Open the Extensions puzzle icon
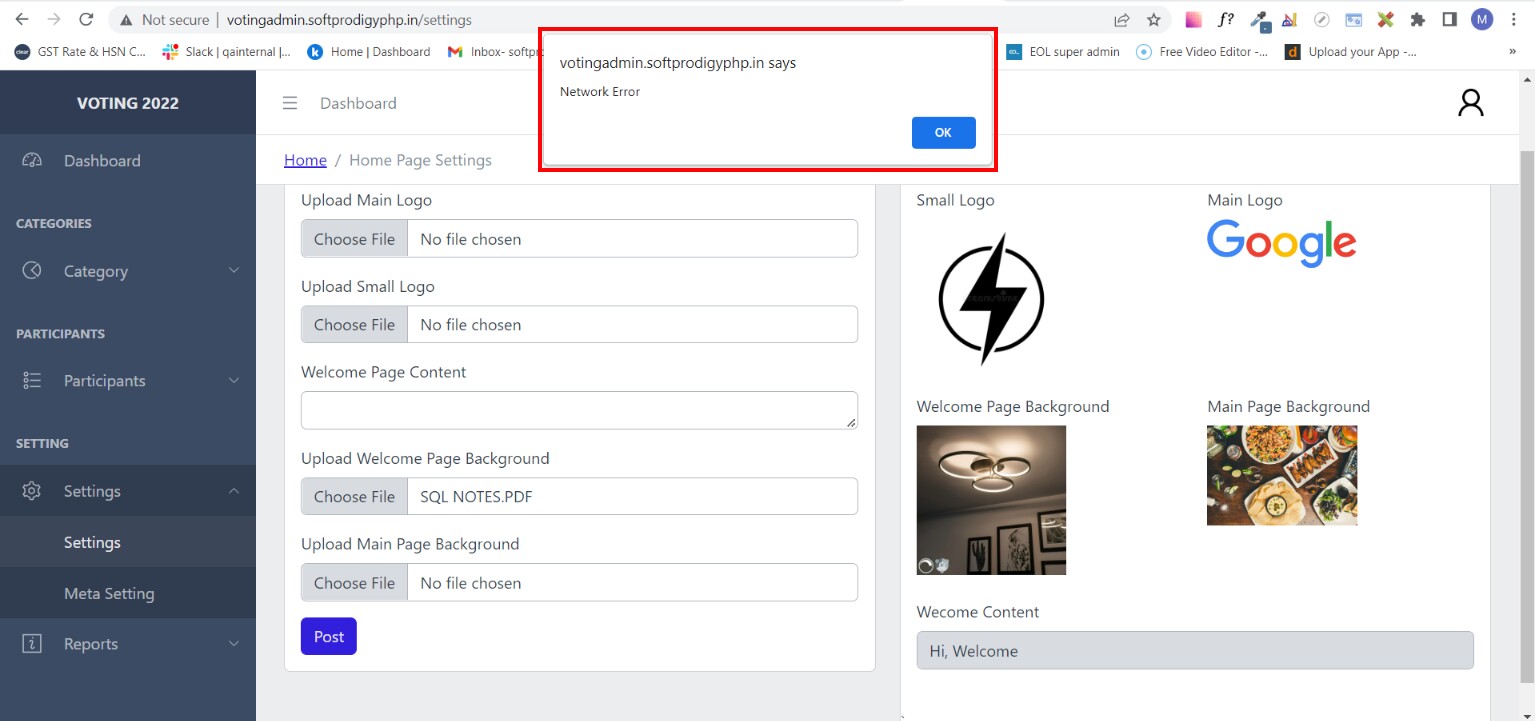This screenshot has width=1535, height=721. 1417,19
